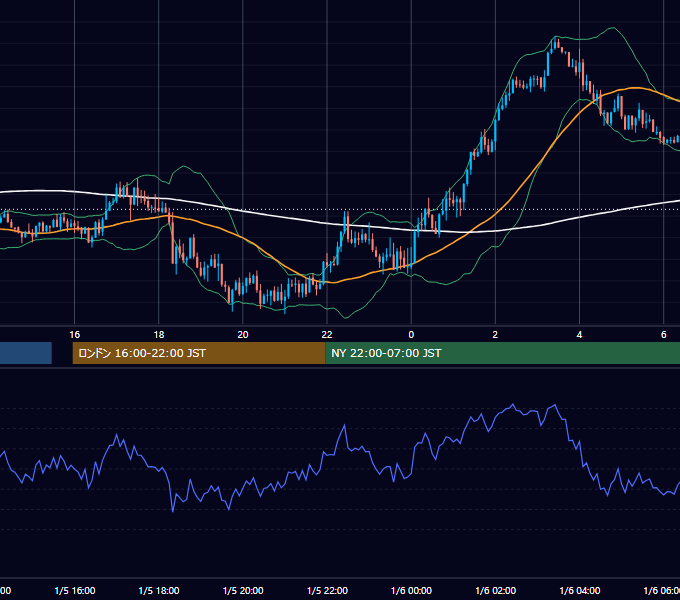
Task: Click the blue session bar before London
Action: 26,353
